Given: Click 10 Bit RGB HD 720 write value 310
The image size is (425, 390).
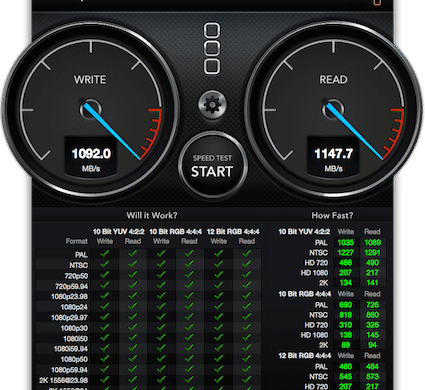Looking at the screenshot, I should click(346, 325).
